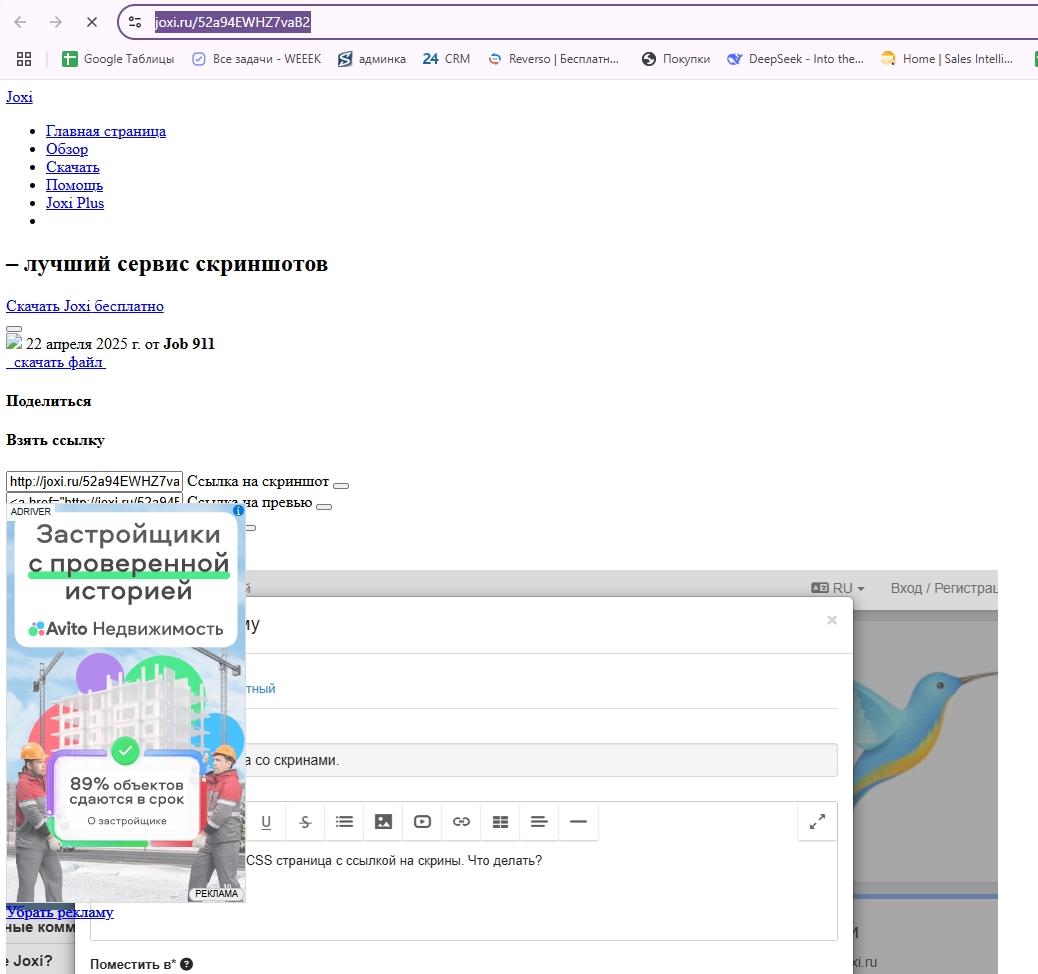This screenshot has width=1038, height=974.
Task: Toggle fullscreen editor with expand arrows
Action: 817,822
